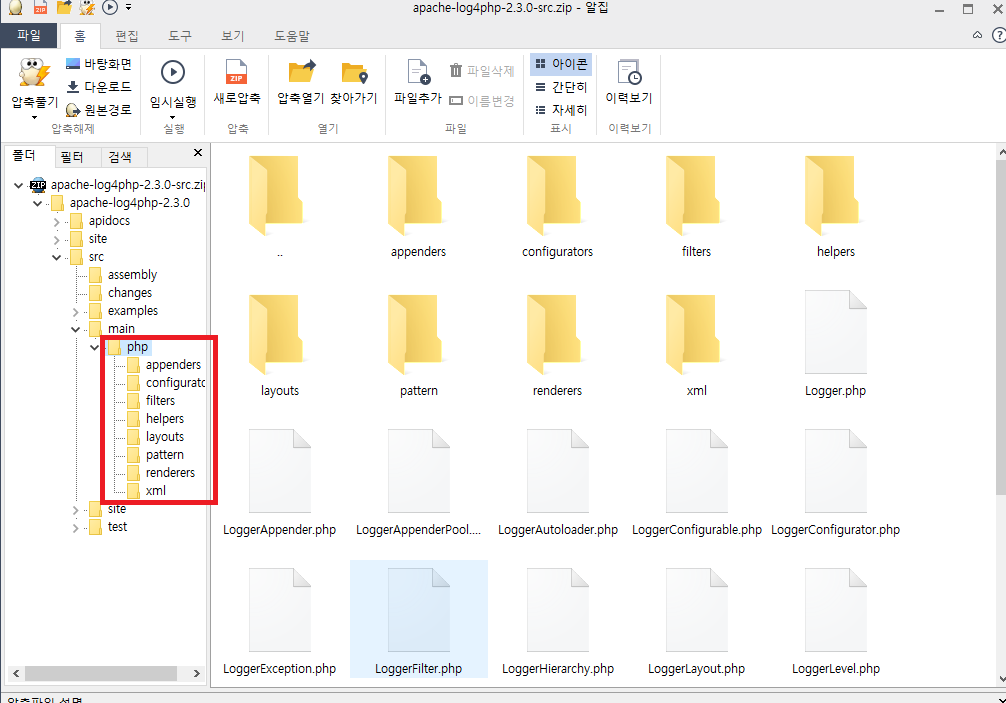Click the 새로압축 ZIP icon

236,72
